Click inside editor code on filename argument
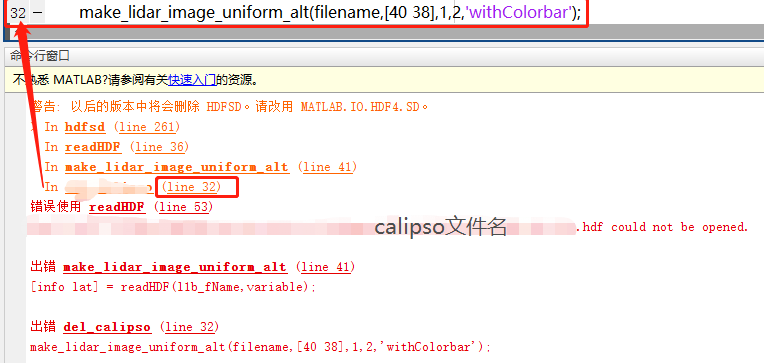The height and width of the screenshot is (363, 764). (347, 13)
